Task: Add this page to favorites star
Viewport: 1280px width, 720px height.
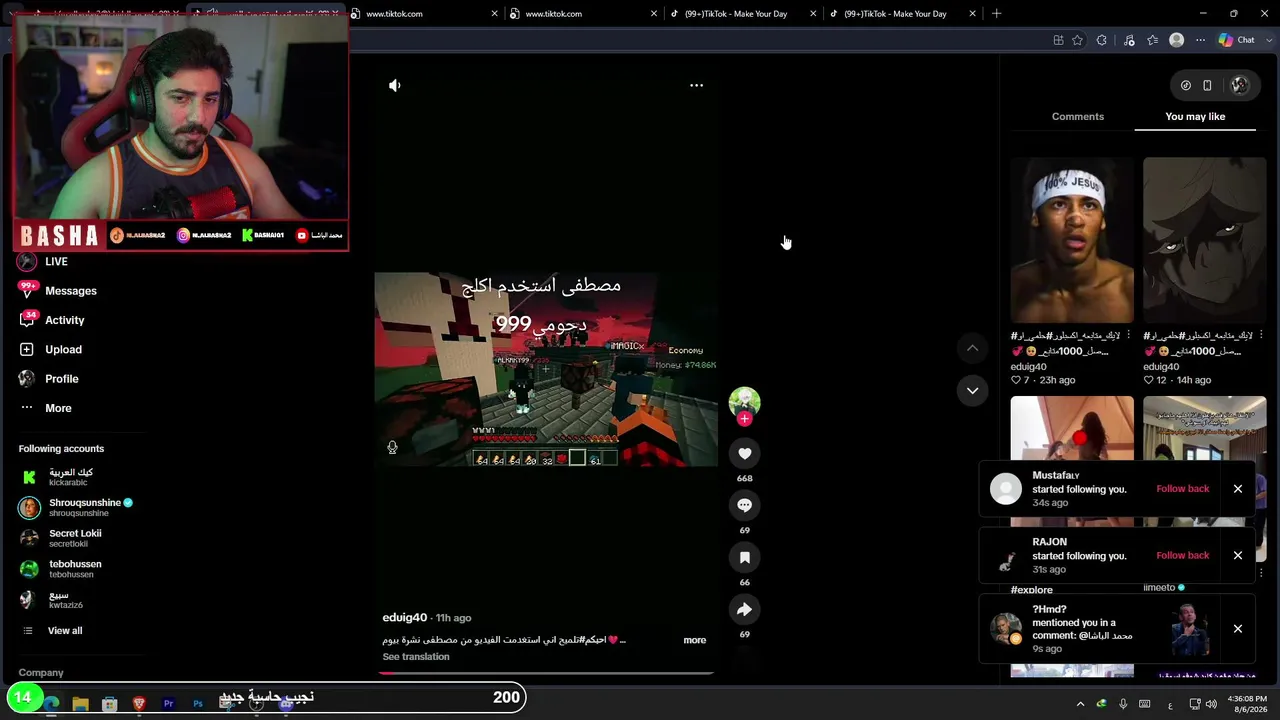Action: 1077,40
